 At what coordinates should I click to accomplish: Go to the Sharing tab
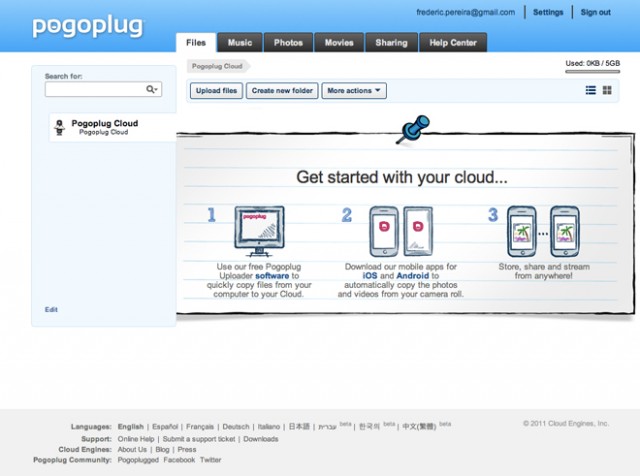pos(391,42)
